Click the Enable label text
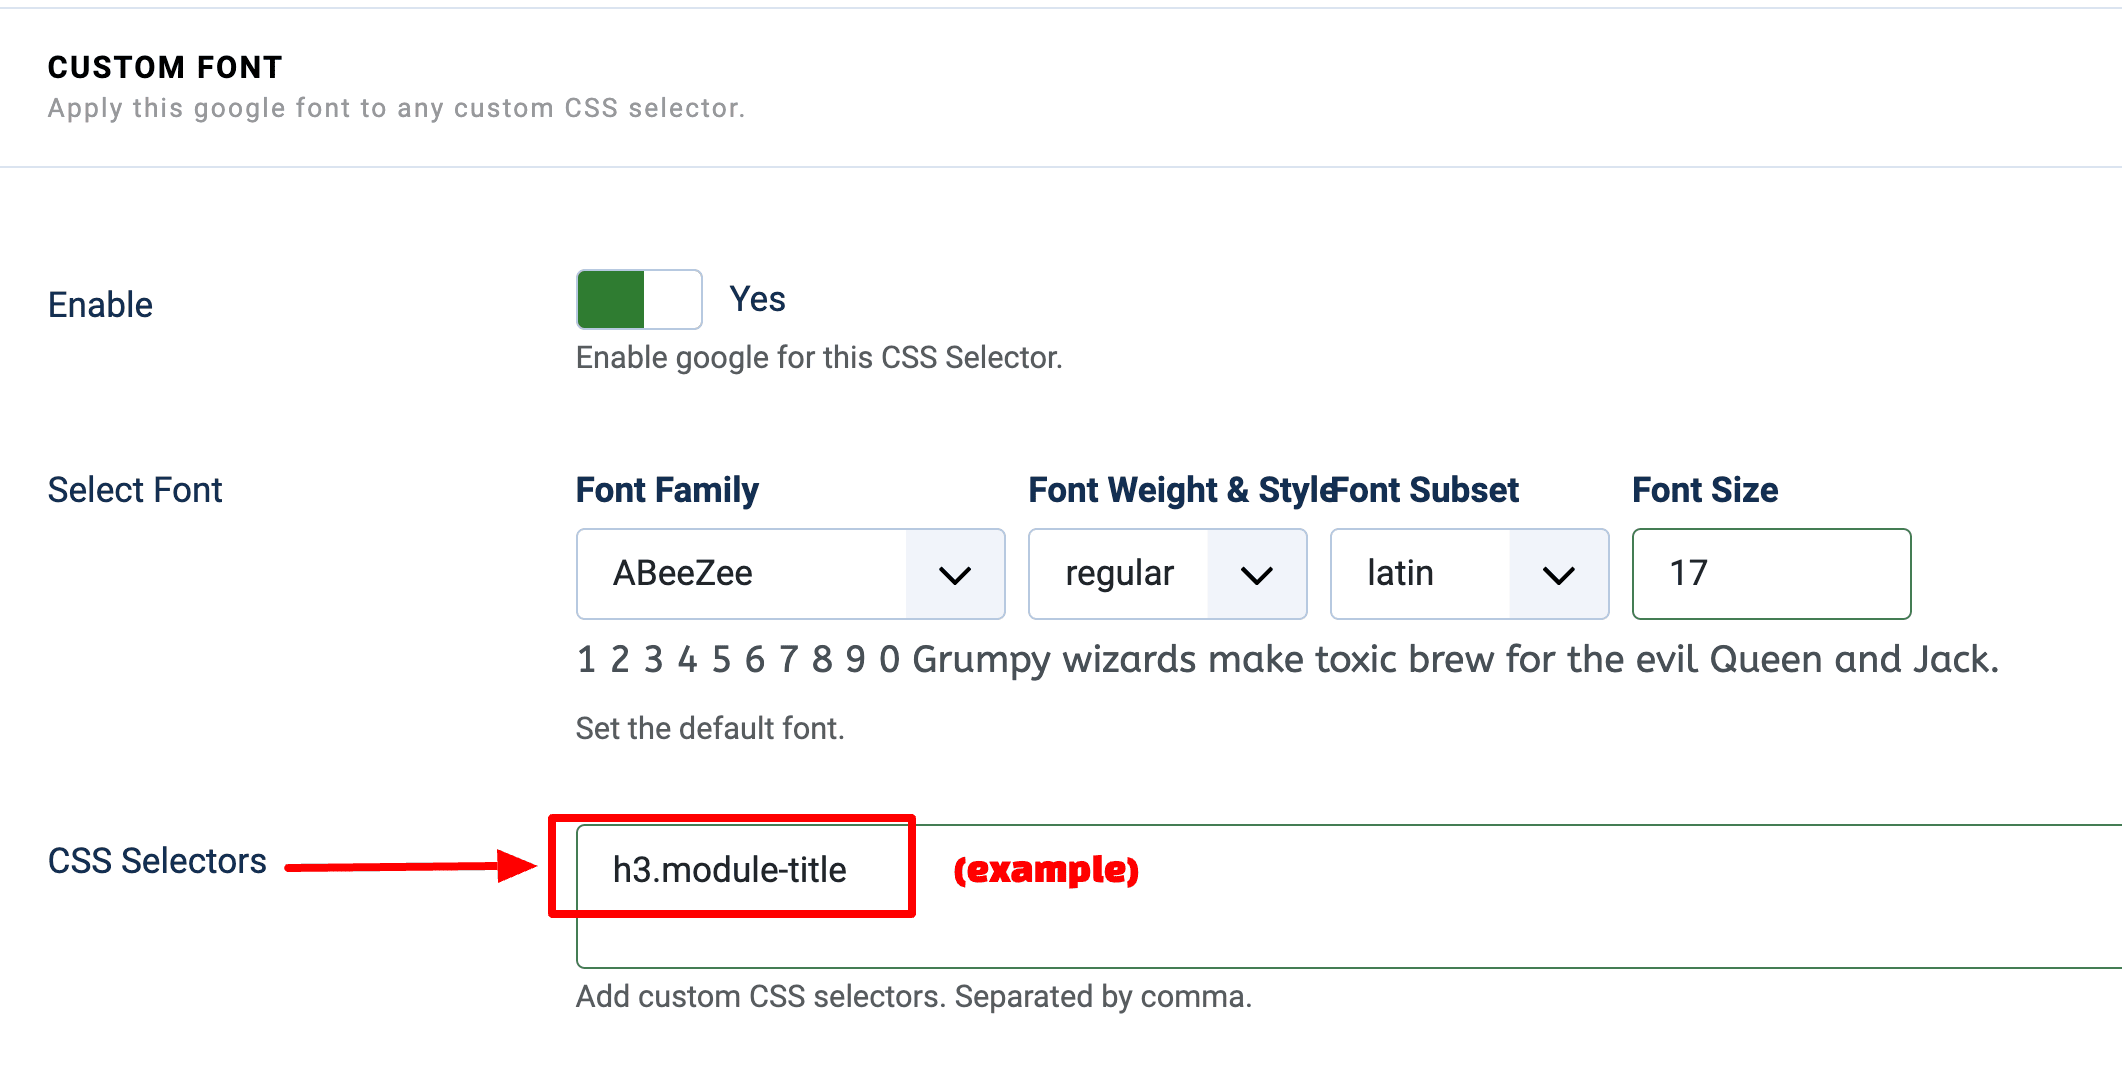 (99, 304)
